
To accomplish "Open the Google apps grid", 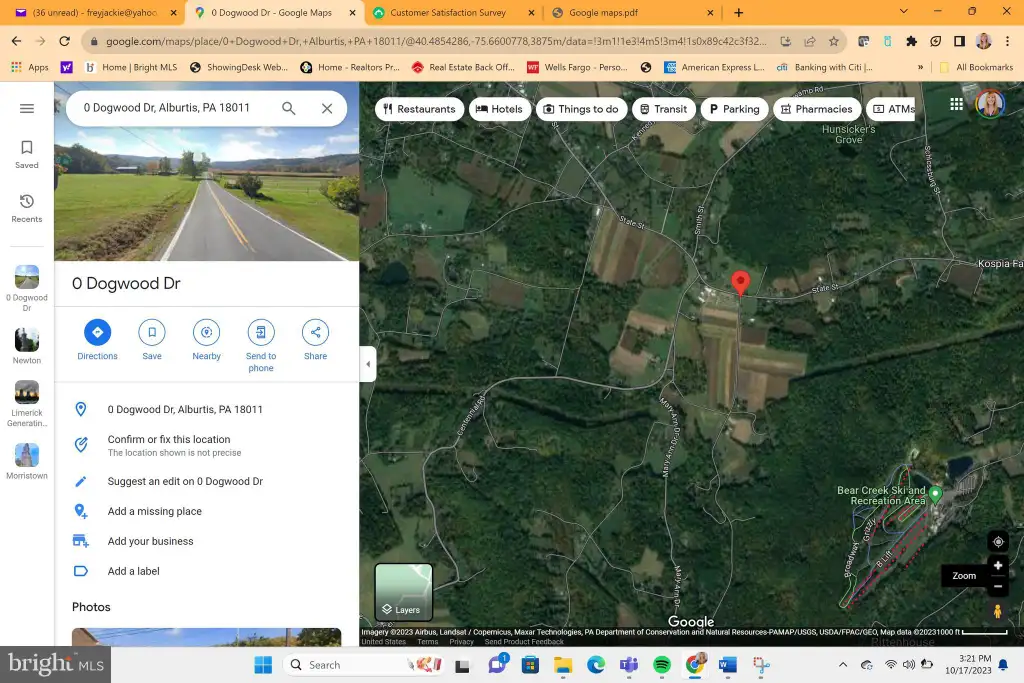I will click(956, 104).
